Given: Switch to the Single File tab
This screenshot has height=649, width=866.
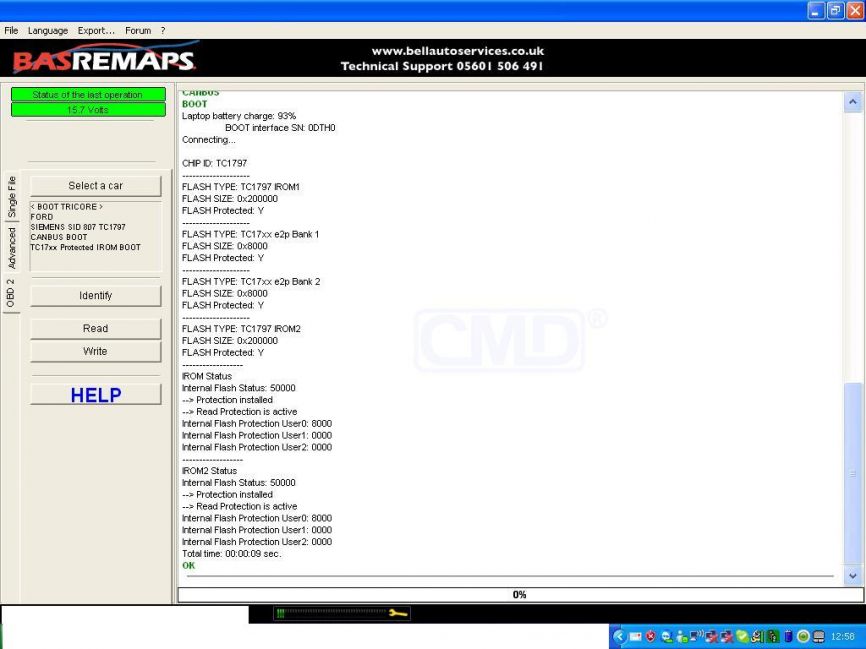Looking at the screenshot, I should click(12, 196).
